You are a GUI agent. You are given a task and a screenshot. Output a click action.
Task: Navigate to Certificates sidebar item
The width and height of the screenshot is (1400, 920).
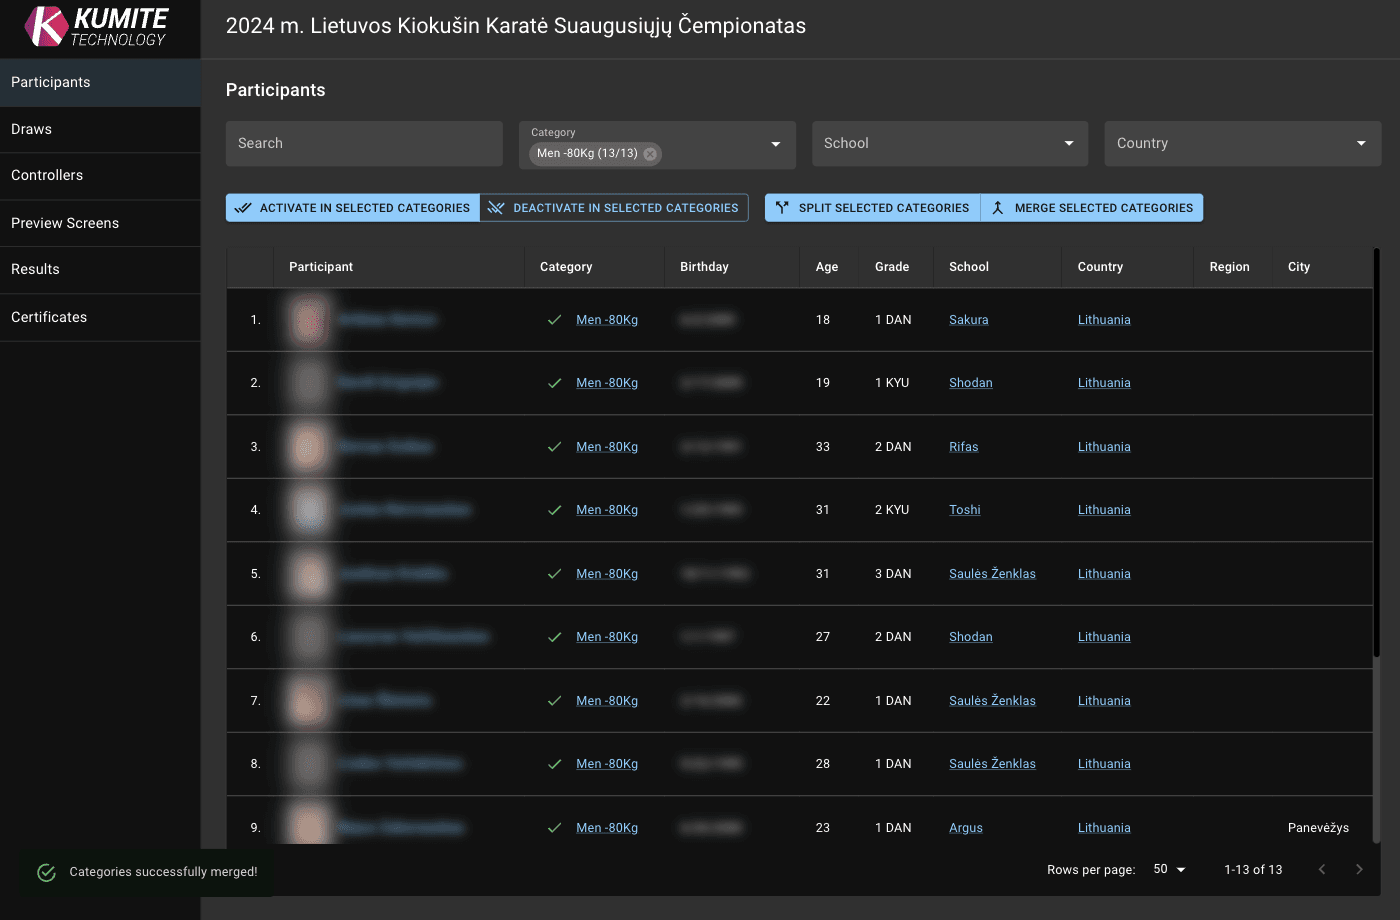click(x=49, y=317)
